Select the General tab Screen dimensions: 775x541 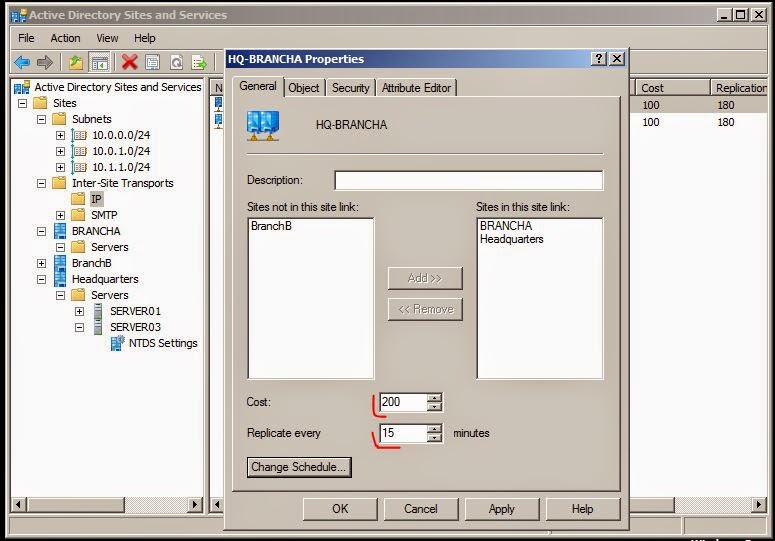click(x=258, y=86)
